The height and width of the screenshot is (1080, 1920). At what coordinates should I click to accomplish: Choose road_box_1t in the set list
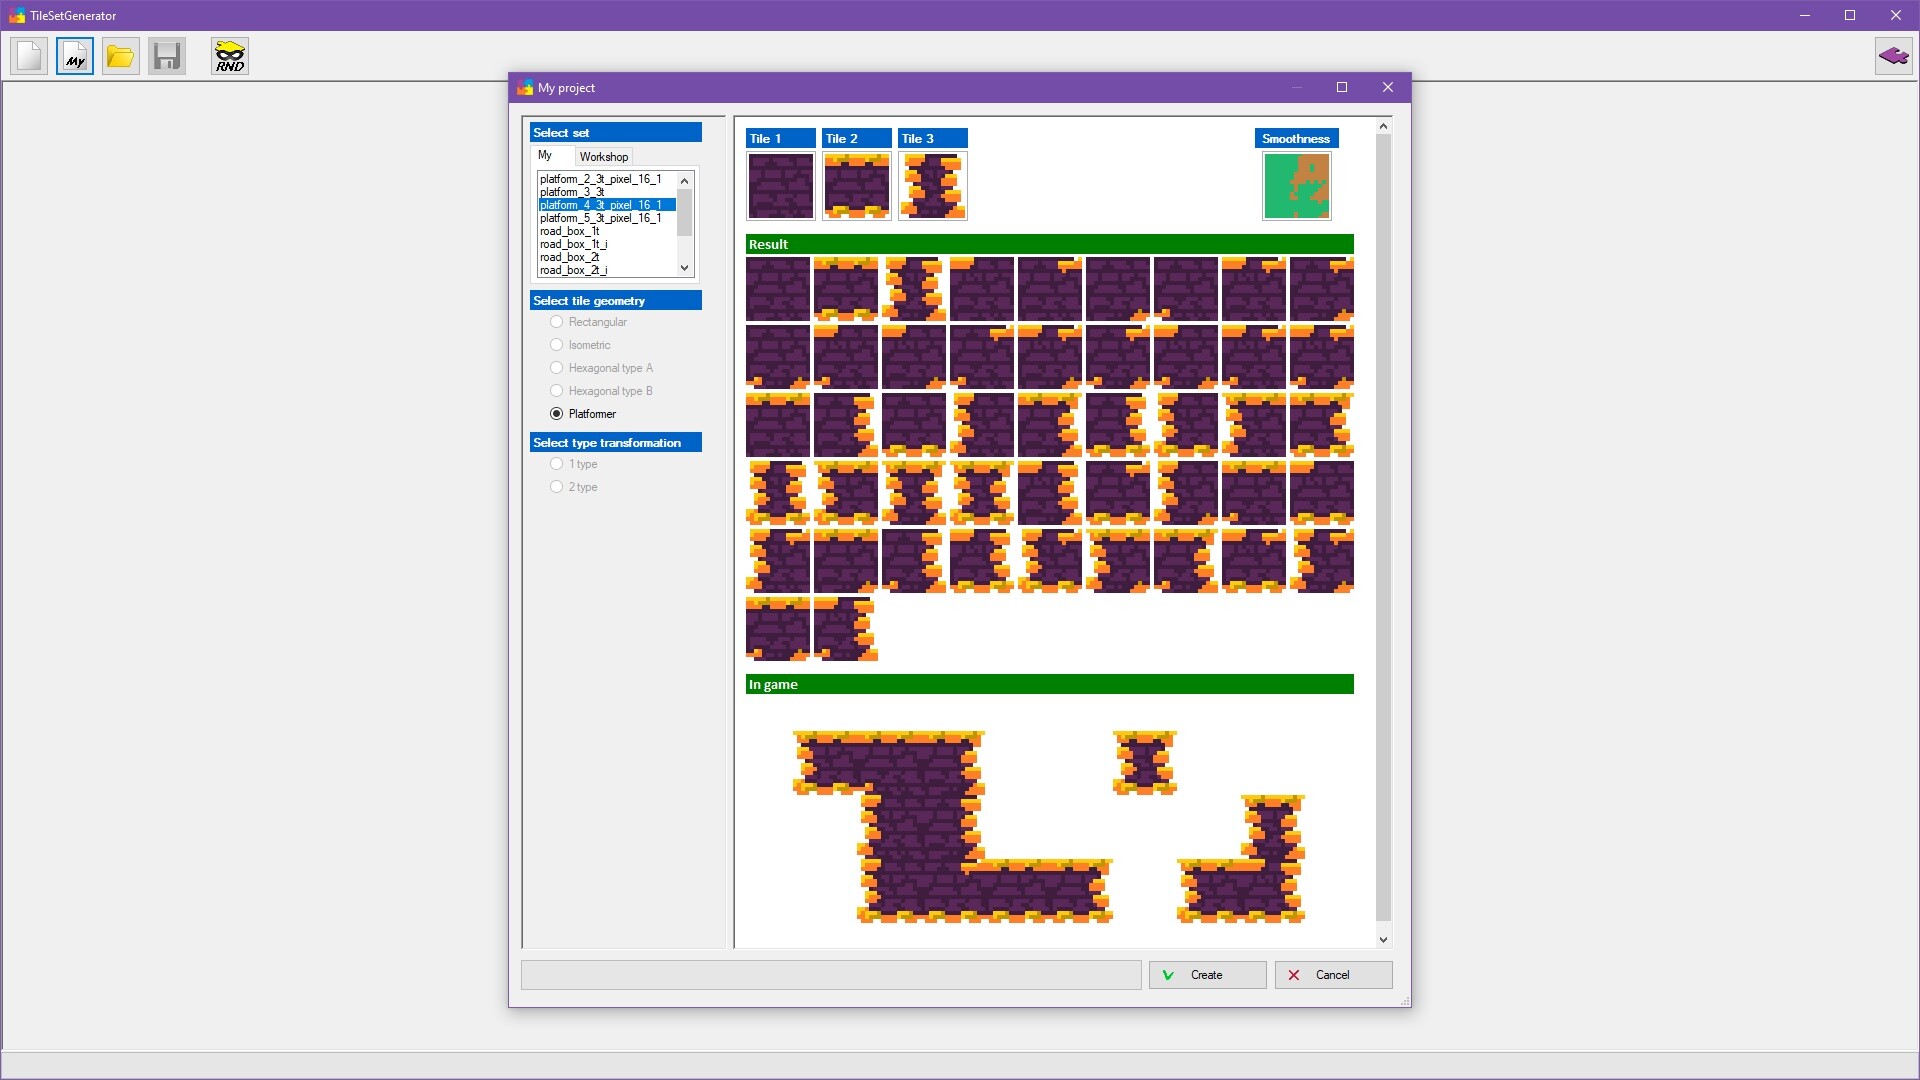click(570, 231)
